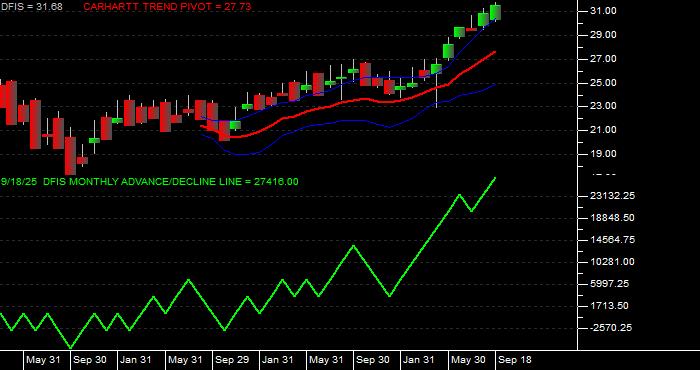Screen dimensions: 700x370
Task: Click the CARHARTT TREND PIVOT = 27.73 label
Action: pos(167,7)
